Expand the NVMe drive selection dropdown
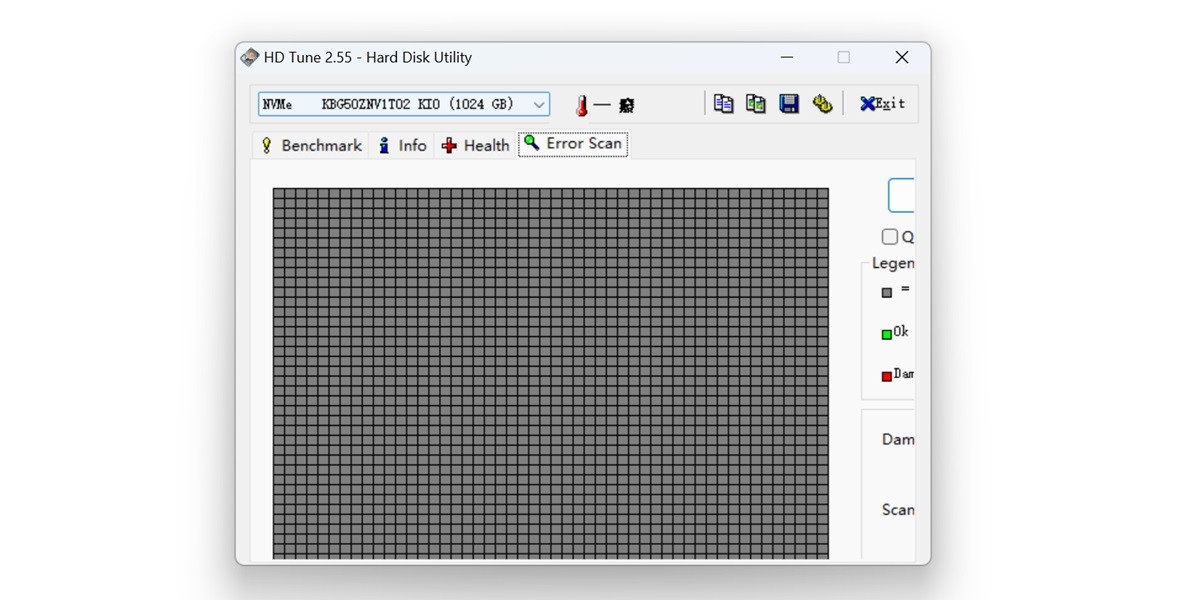This screenshot has height=600, width=1200. click(539, 104)
